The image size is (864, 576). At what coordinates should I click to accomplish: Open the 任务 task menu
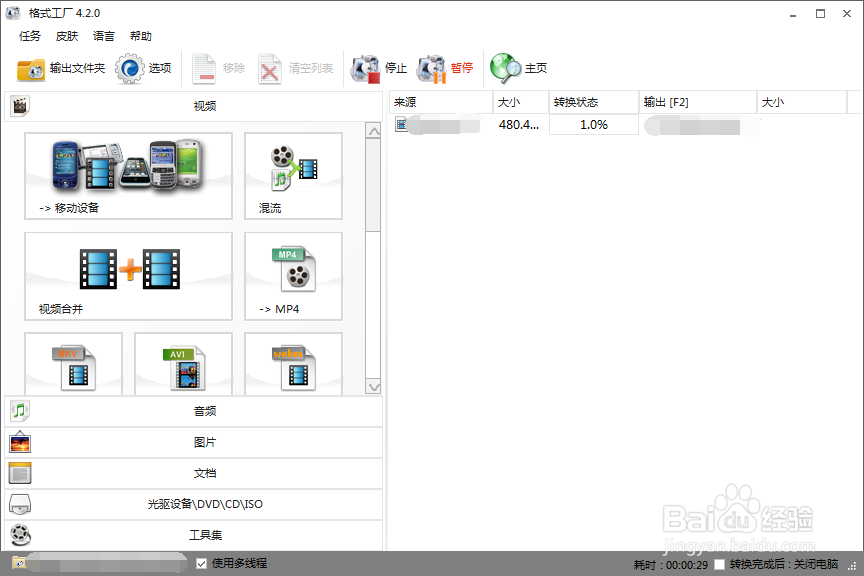click(30, 36)
